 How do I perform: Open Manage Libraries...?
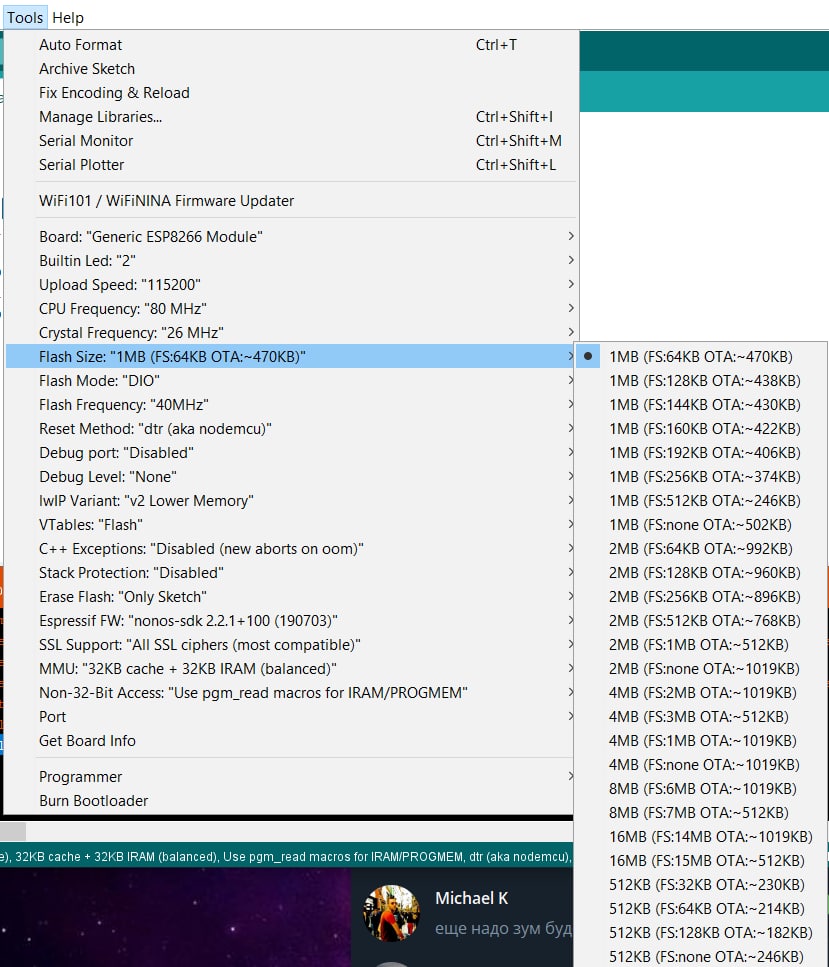[290, 117]
